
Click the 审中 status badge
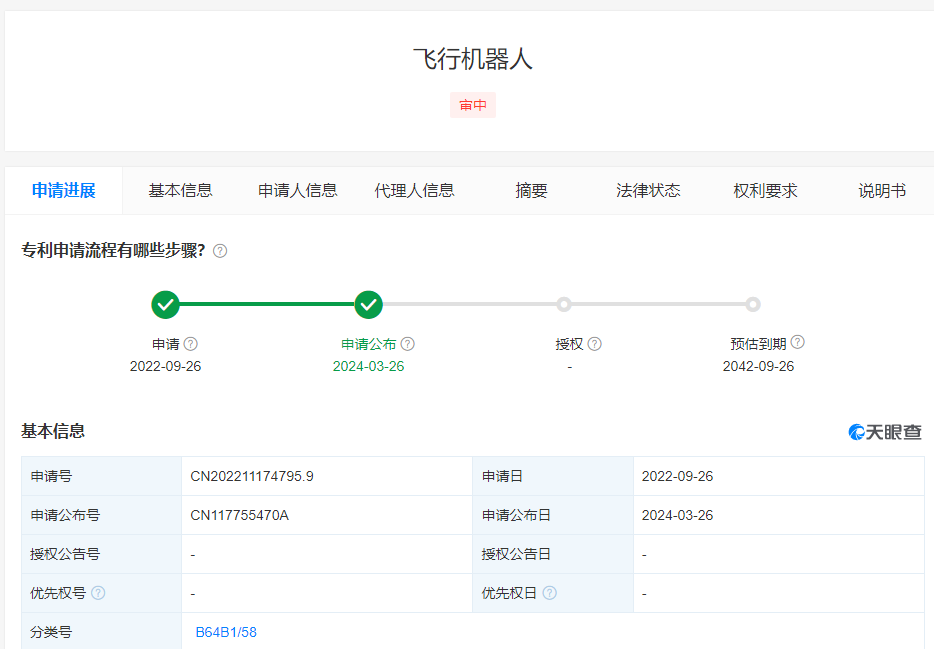pyautogui.click(x=473, y=105)
